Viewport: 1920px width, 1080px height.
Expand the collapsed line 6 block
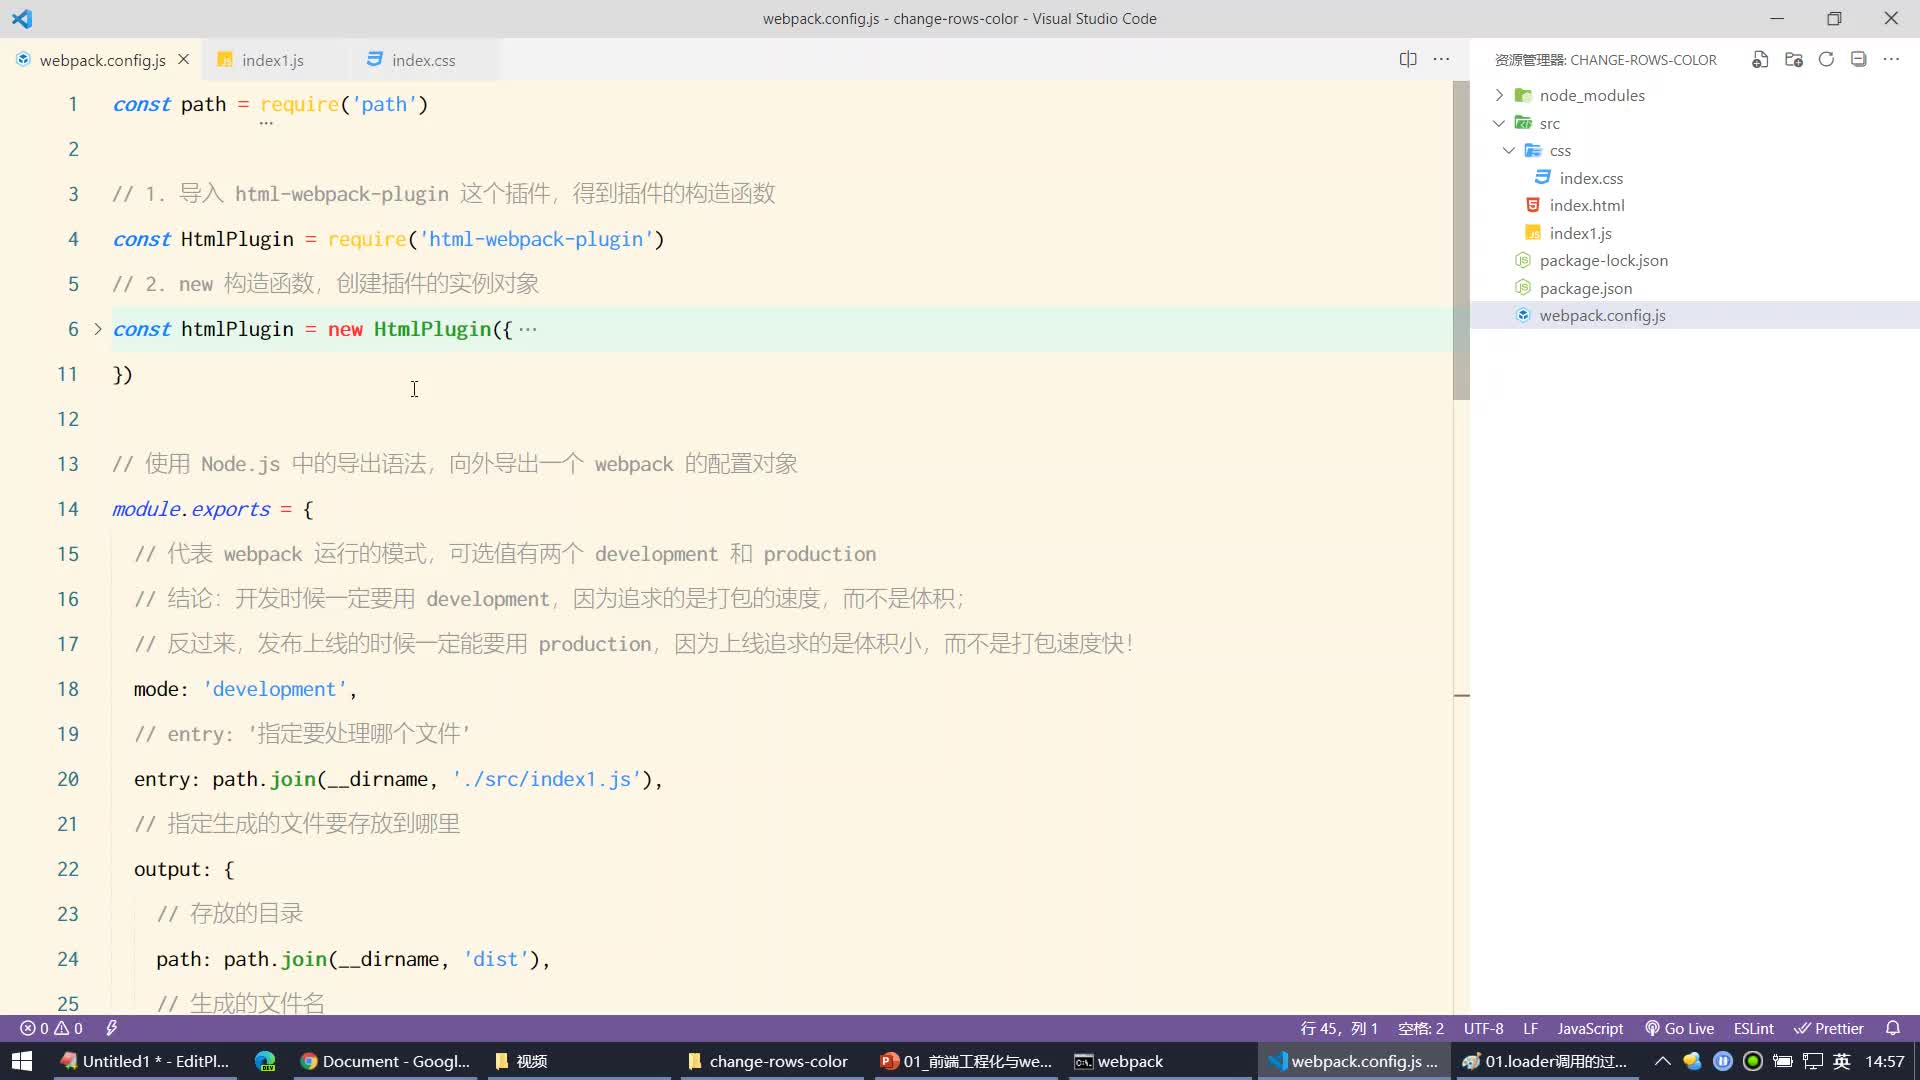tap(98, 328)
